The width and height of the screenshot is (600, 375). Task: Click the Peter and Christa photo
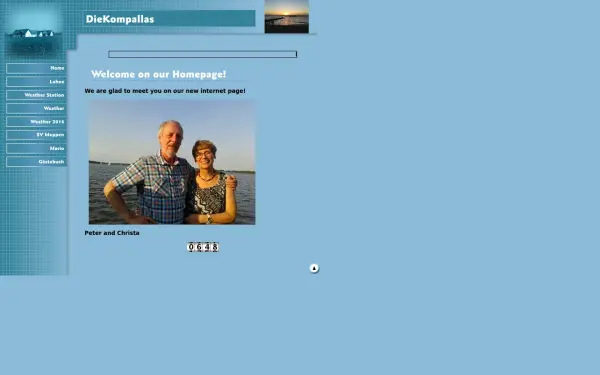coord(172,162)
